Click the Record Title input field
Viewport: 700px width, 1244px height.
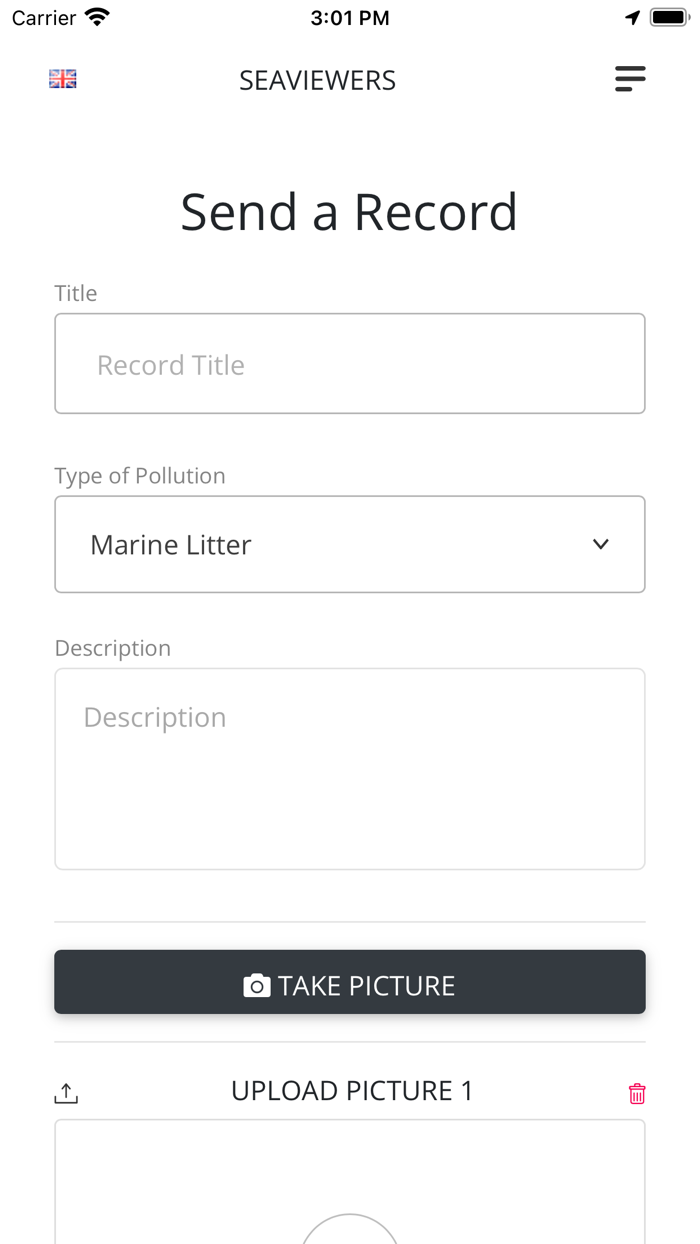click(350, 363)
